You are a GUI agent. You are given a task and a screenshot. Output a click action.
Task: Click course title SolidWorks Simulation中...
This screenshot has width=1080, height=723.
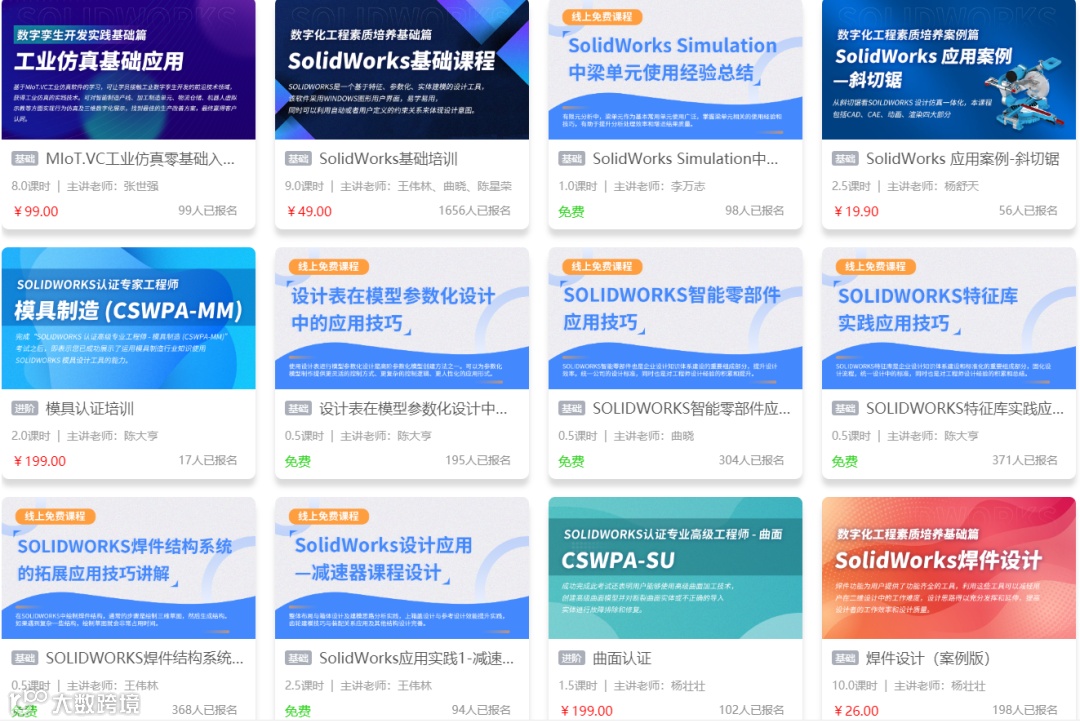pos(685,159)
